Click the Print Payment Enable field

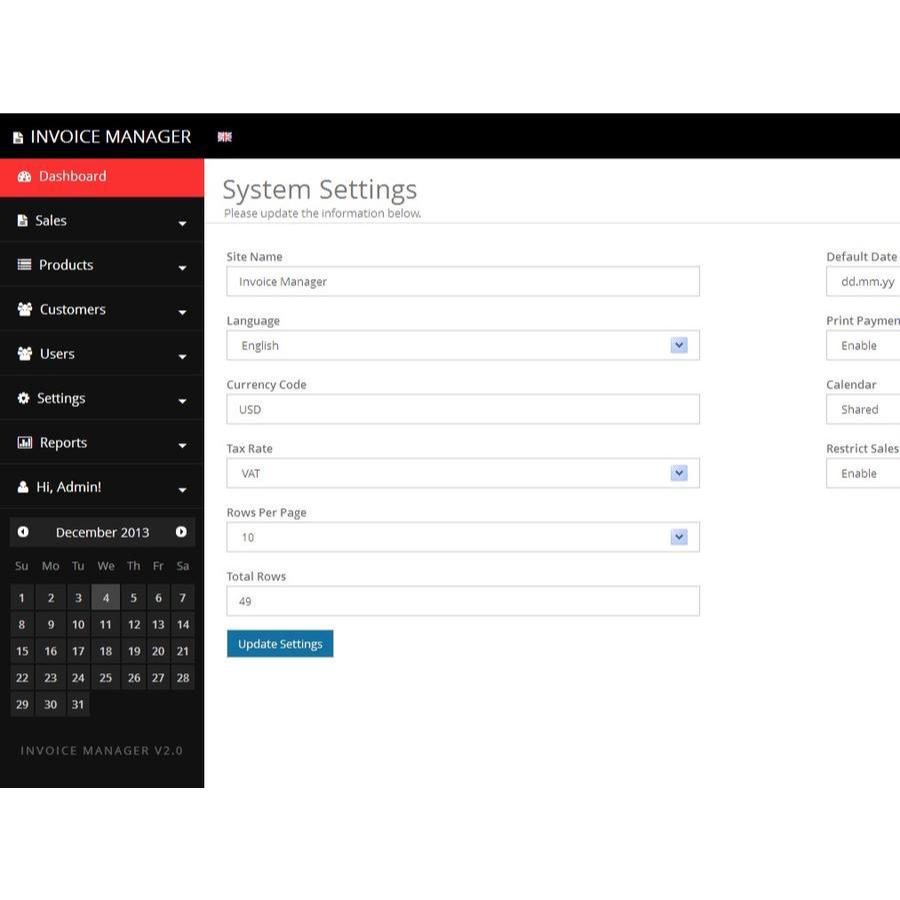[x=863, y=346]
